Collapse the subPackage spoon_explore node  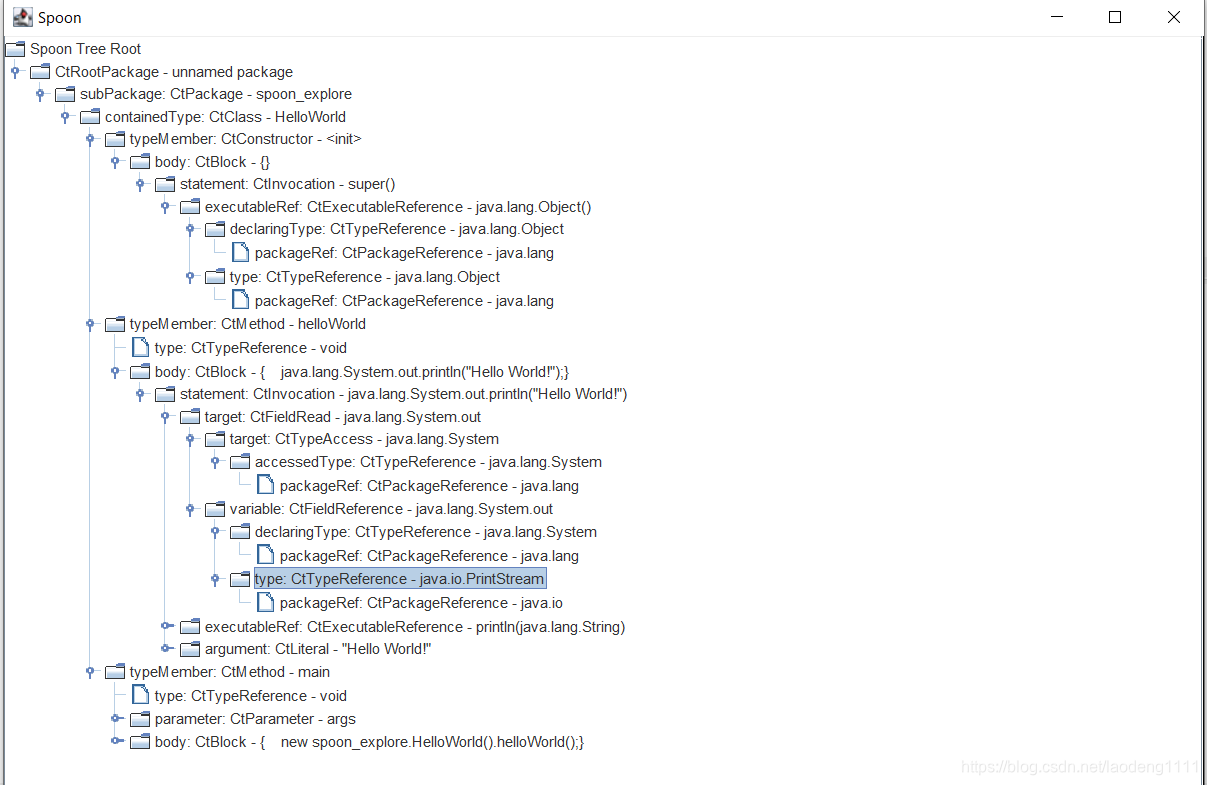coord(40,94)
